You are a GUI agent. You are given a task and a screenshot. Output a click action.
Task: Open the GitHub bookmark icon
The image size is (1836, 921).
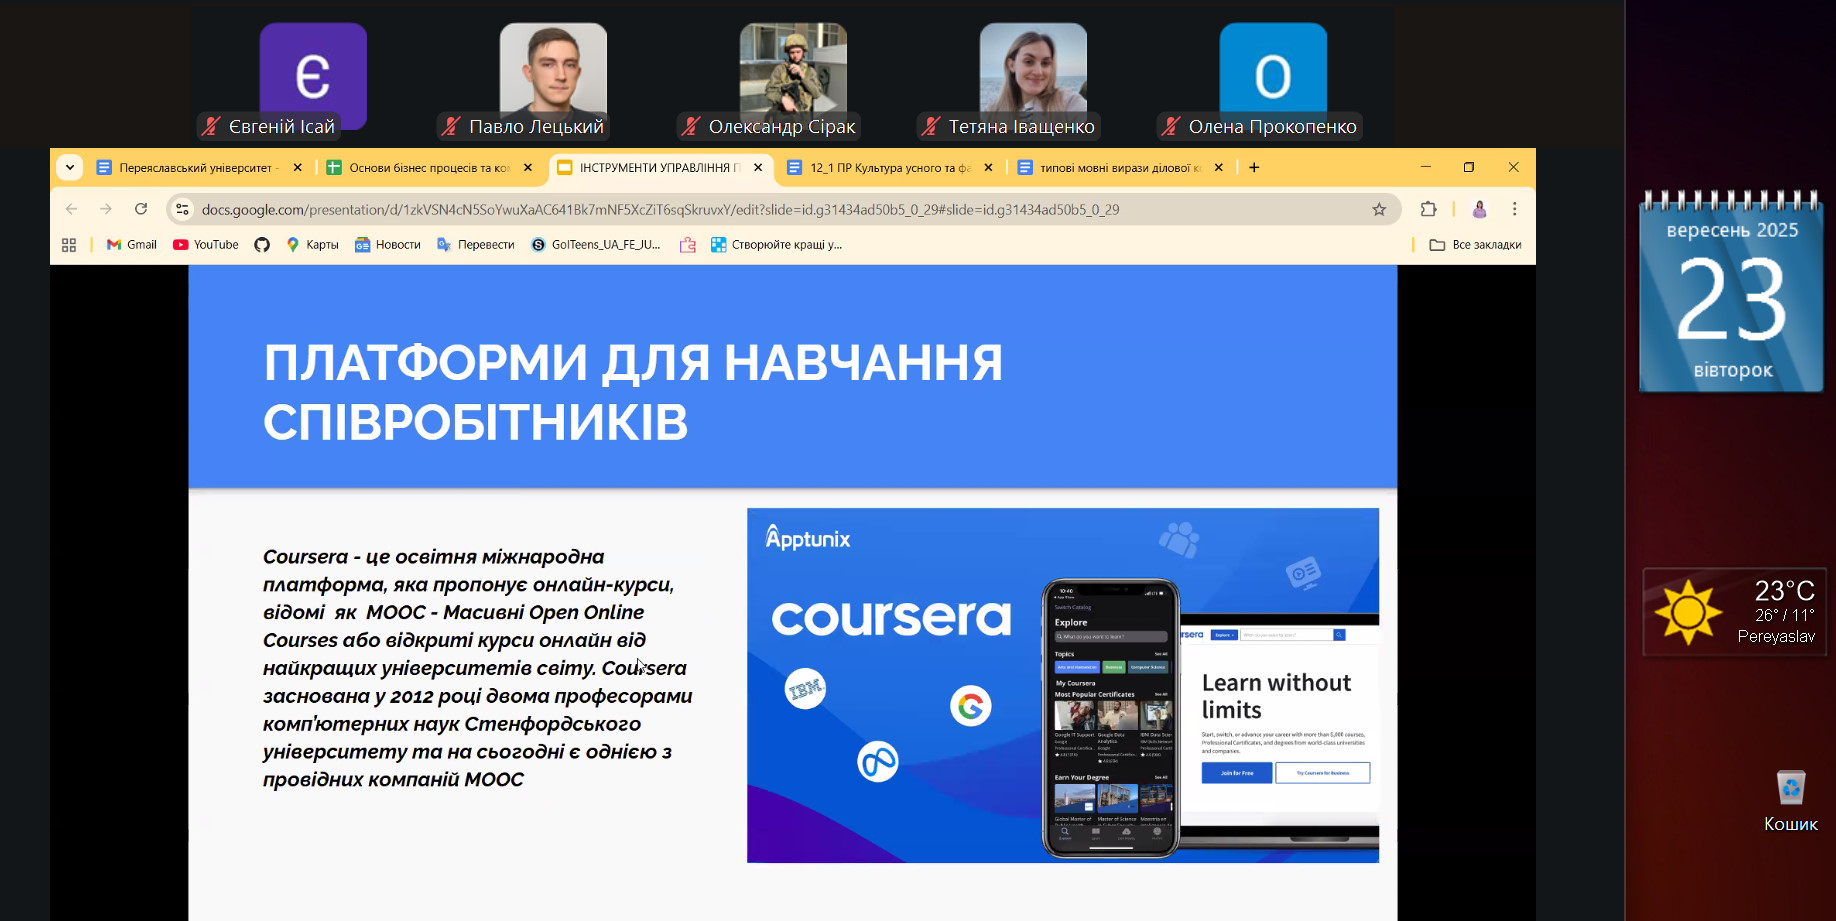[x=262, y=245]
